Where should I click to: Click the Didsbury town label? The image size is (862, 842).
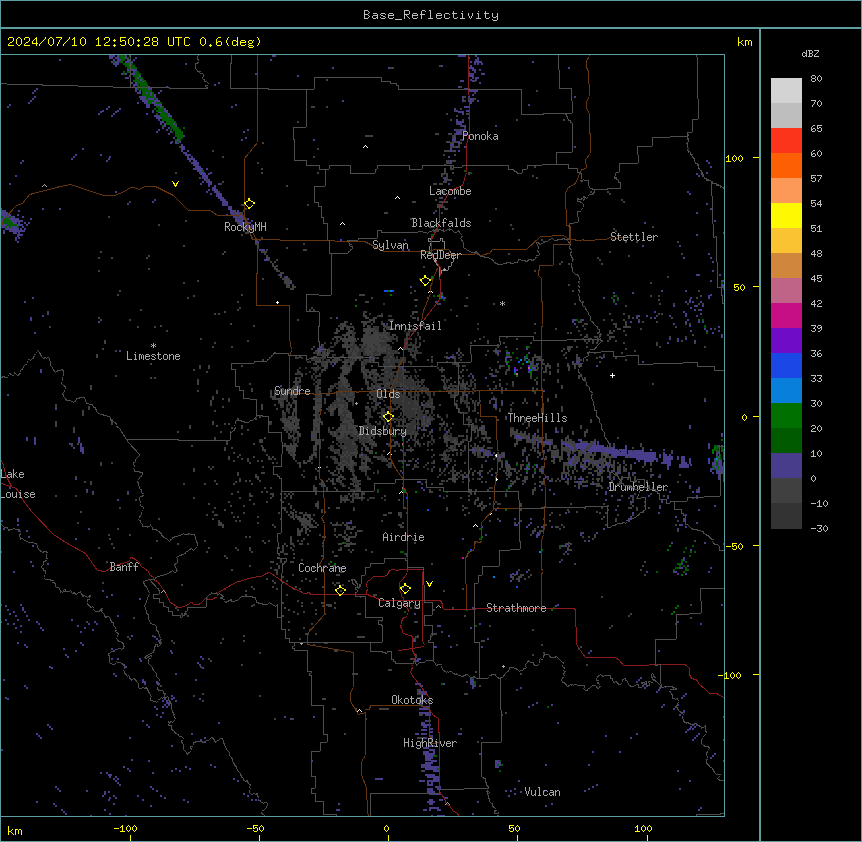click(x=383, y=431)
